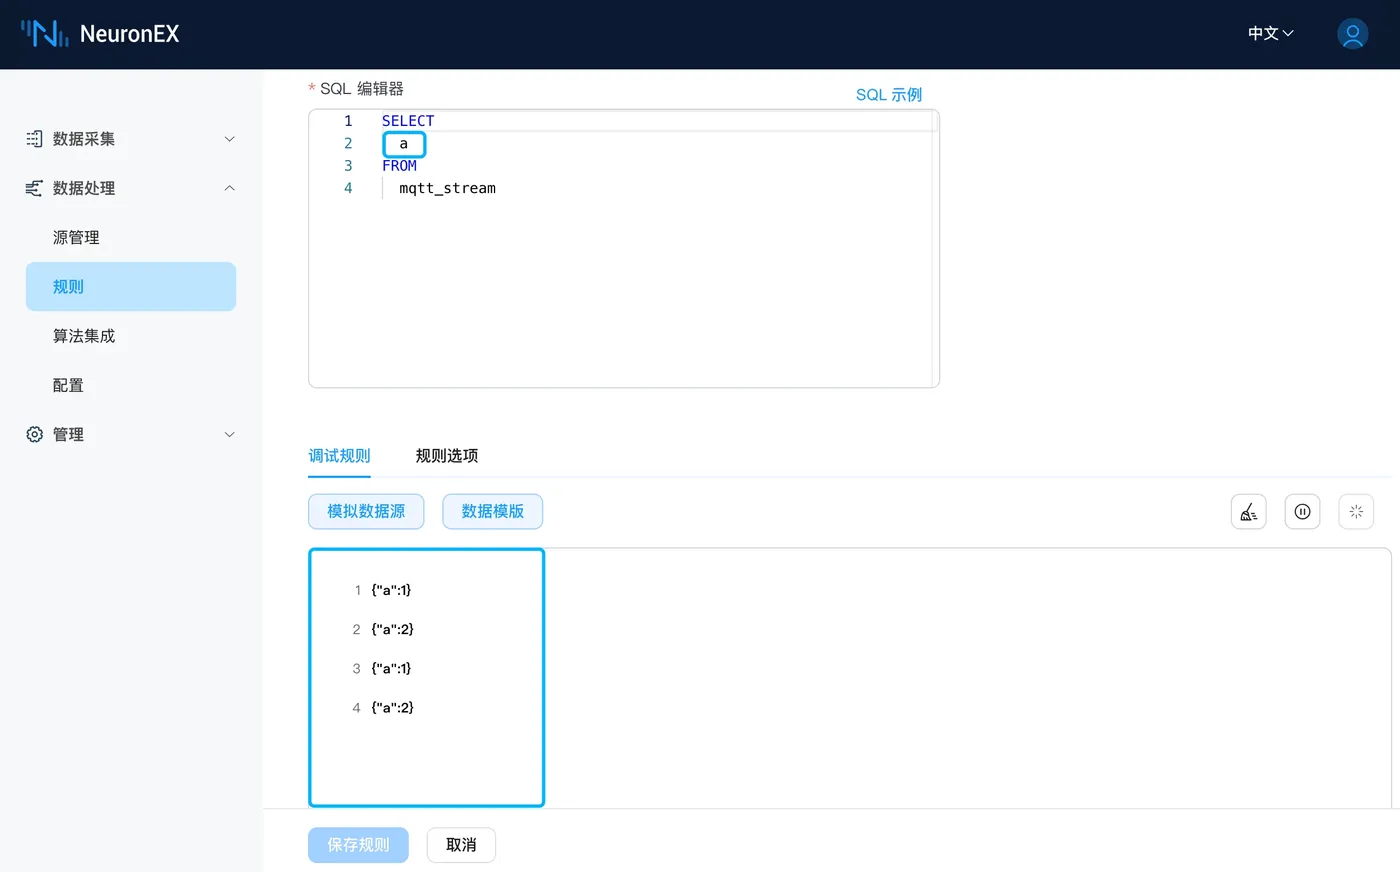Click the clear output broom icon
The height and width of the screenshot is (872, 1400).
click(1249, 512)
